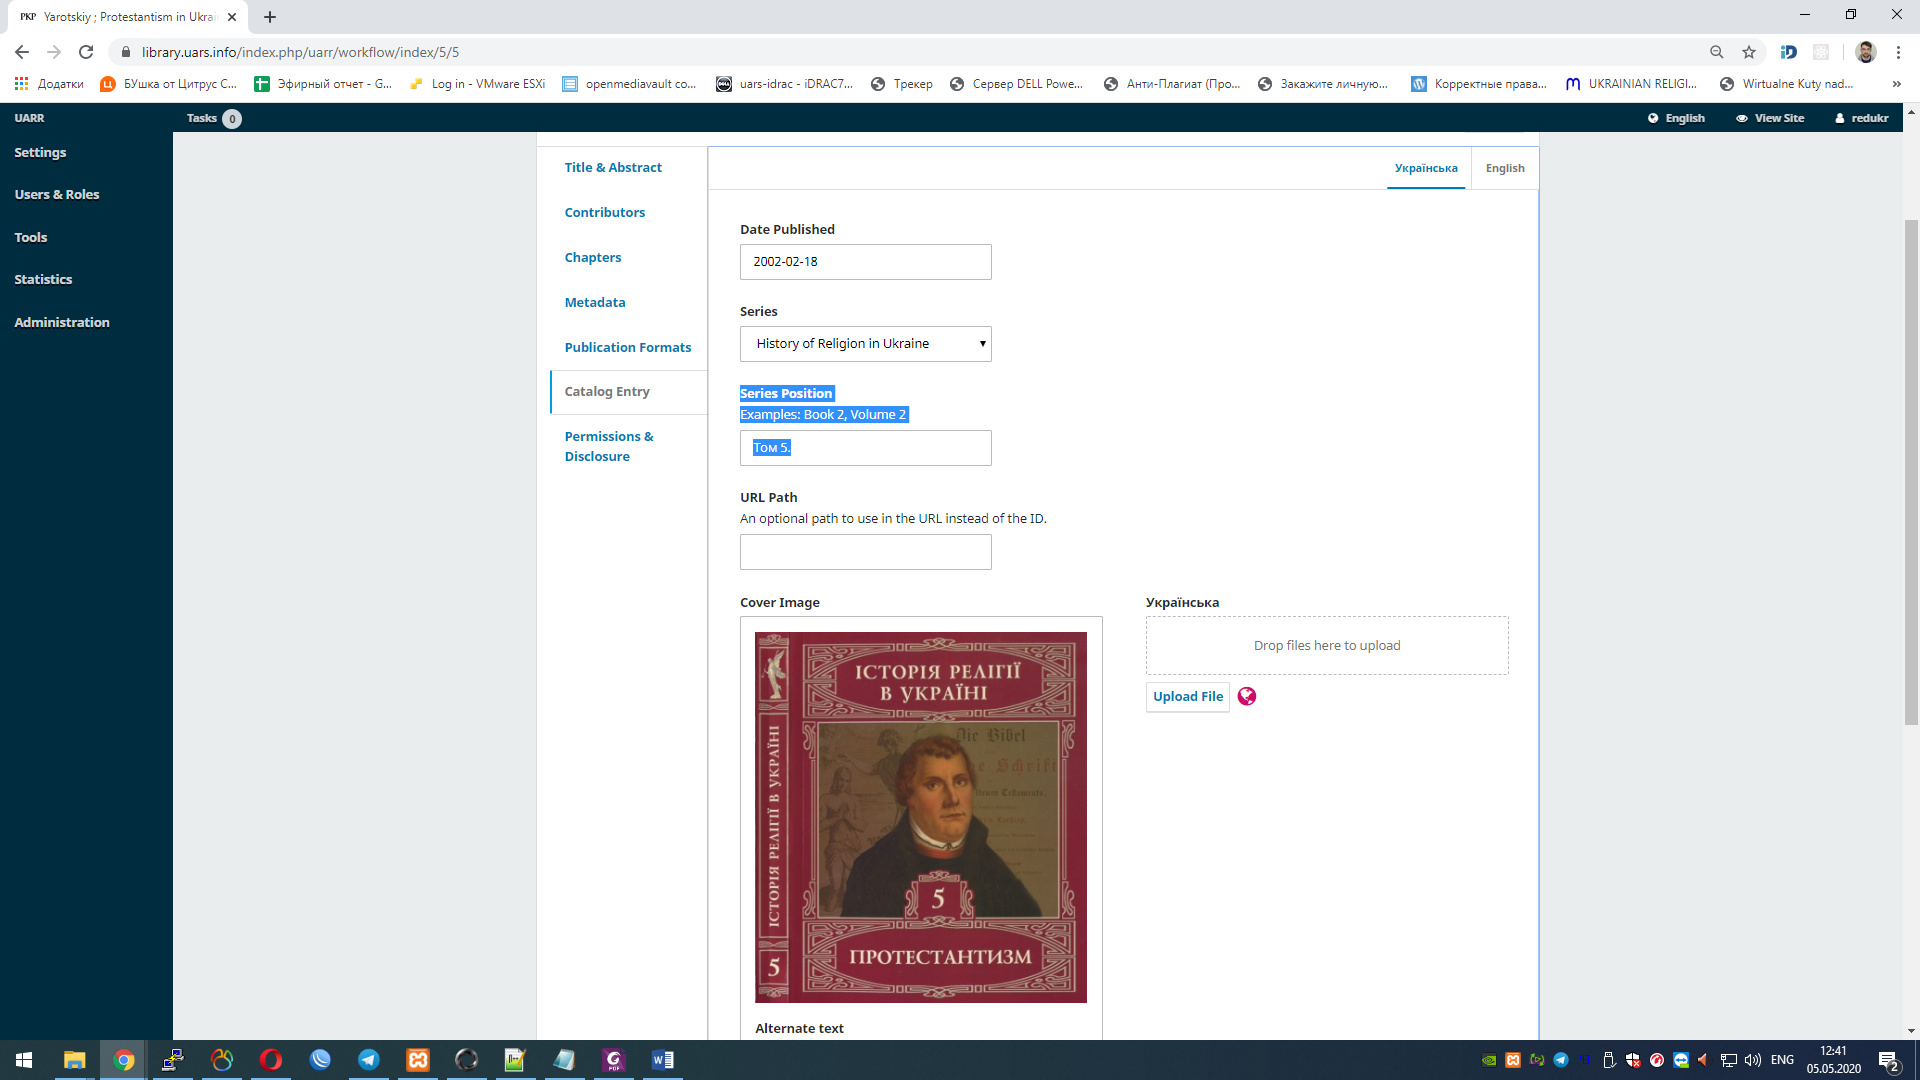Image resolution: width=1920 pixels, height=1080 pixels.
Task: Open the Metadata tab
Action: coord(594,303)
